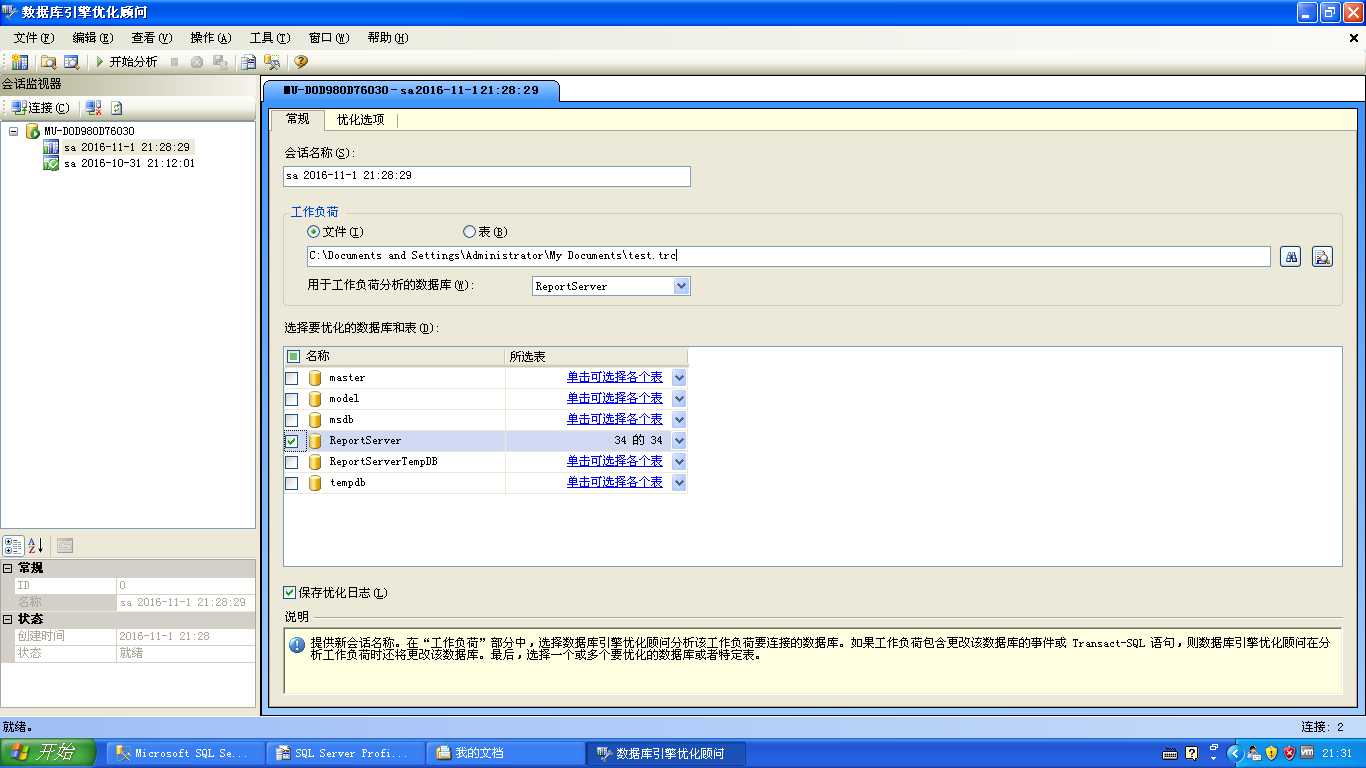Click the stop analysis toolbar icon
The height and width of the screenshot is (768, 1366).
click(x=174, y=62)
